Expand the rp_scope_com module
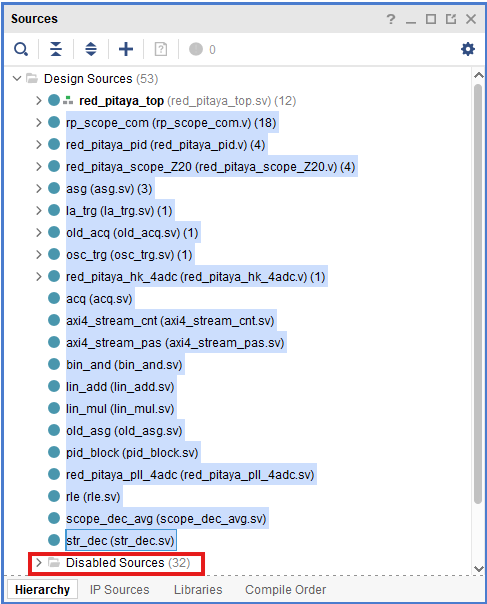The height and width of the screenshot is (604, 487). 39,122
